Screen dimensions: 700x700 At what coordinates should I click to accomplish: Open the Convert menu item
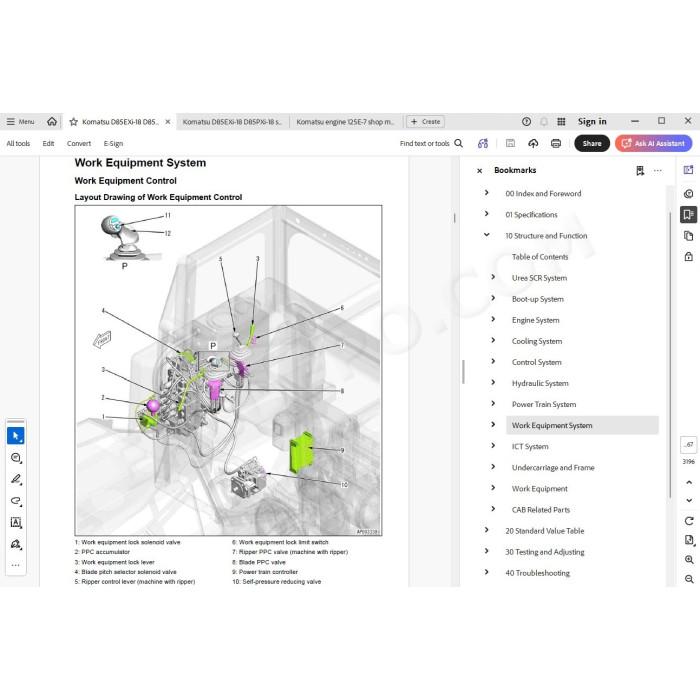click(x=79, y=143)
